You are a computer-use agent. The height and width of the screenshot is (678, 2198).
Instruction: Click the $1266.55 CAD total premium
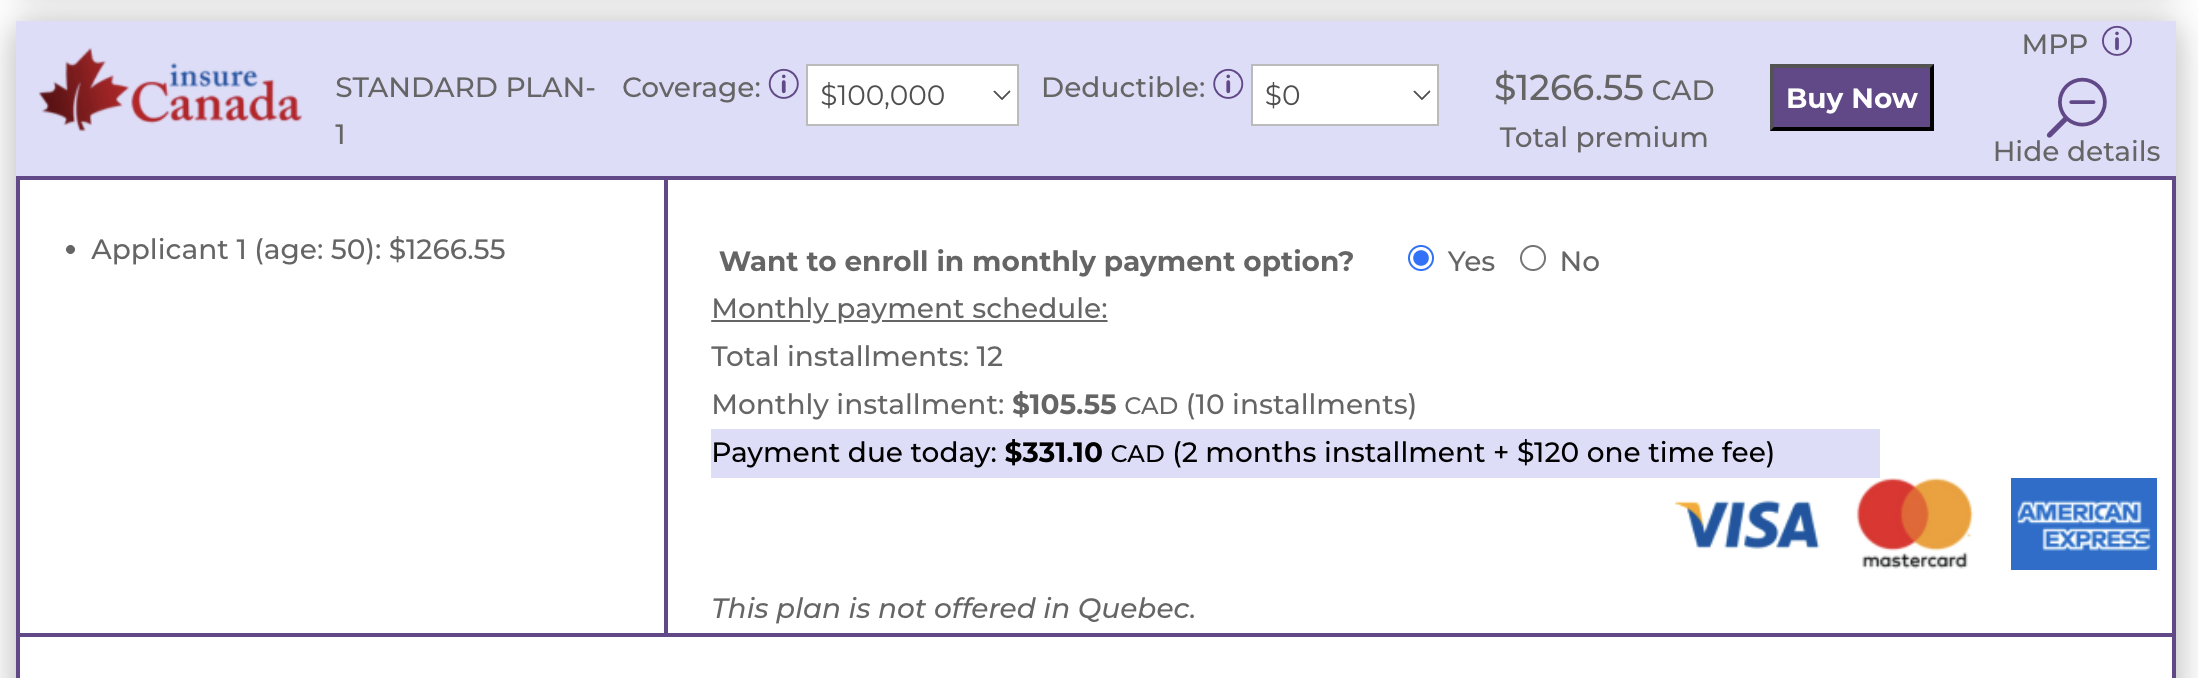coord(1603,89)
